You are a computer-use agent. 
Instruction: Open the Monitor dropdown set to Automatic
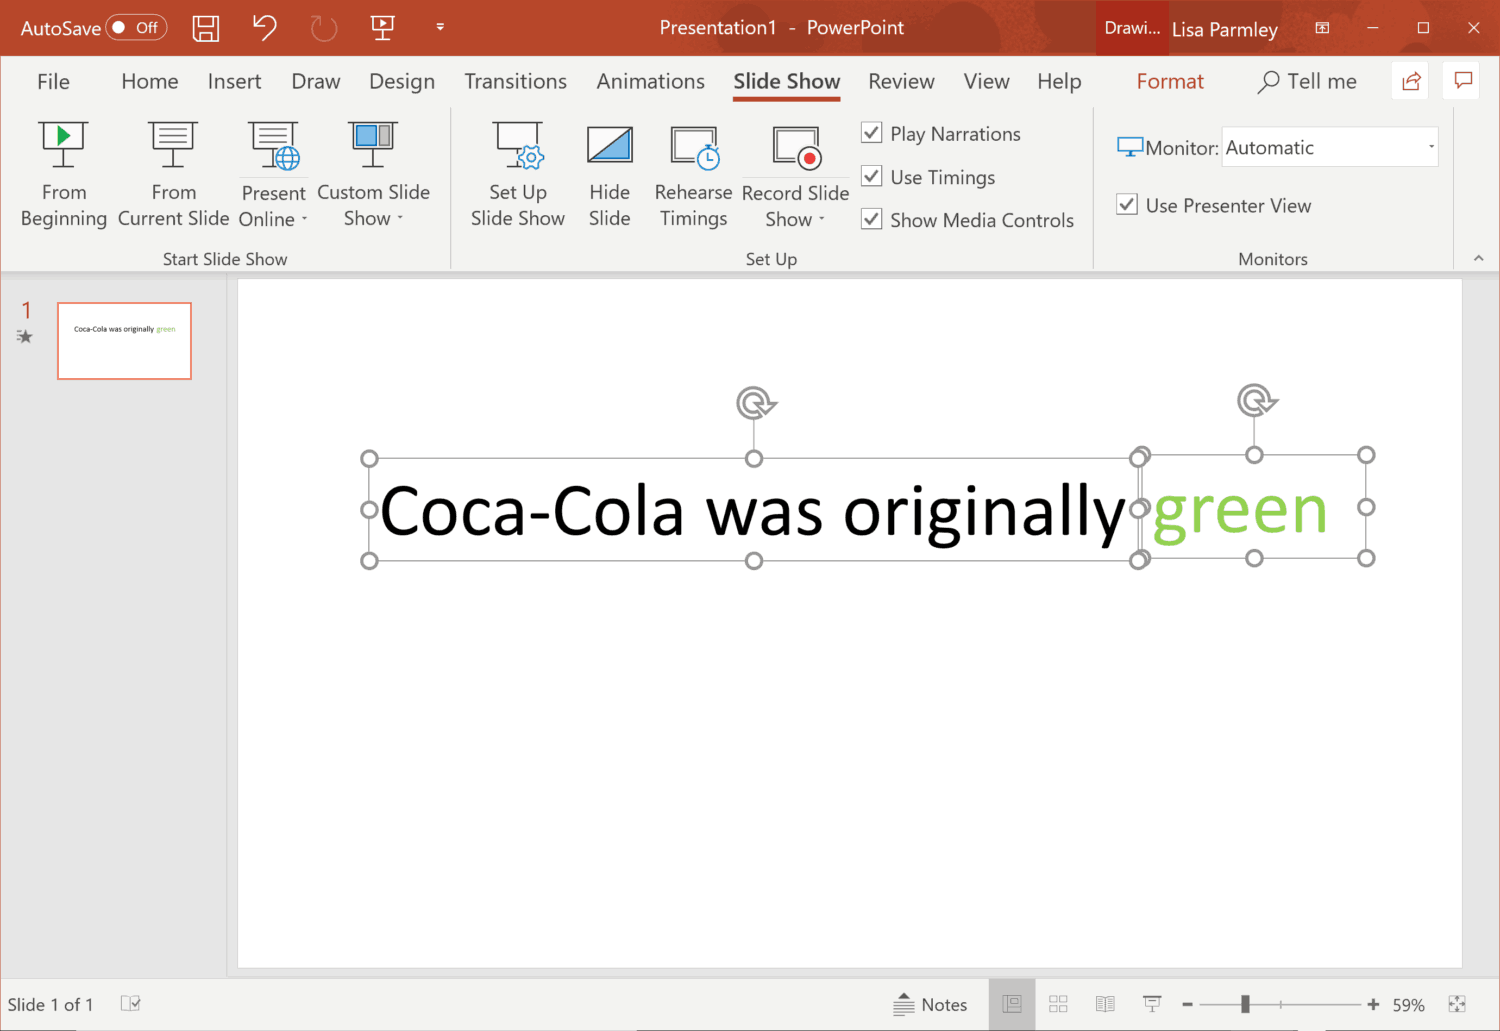[x=1330, y=147]
